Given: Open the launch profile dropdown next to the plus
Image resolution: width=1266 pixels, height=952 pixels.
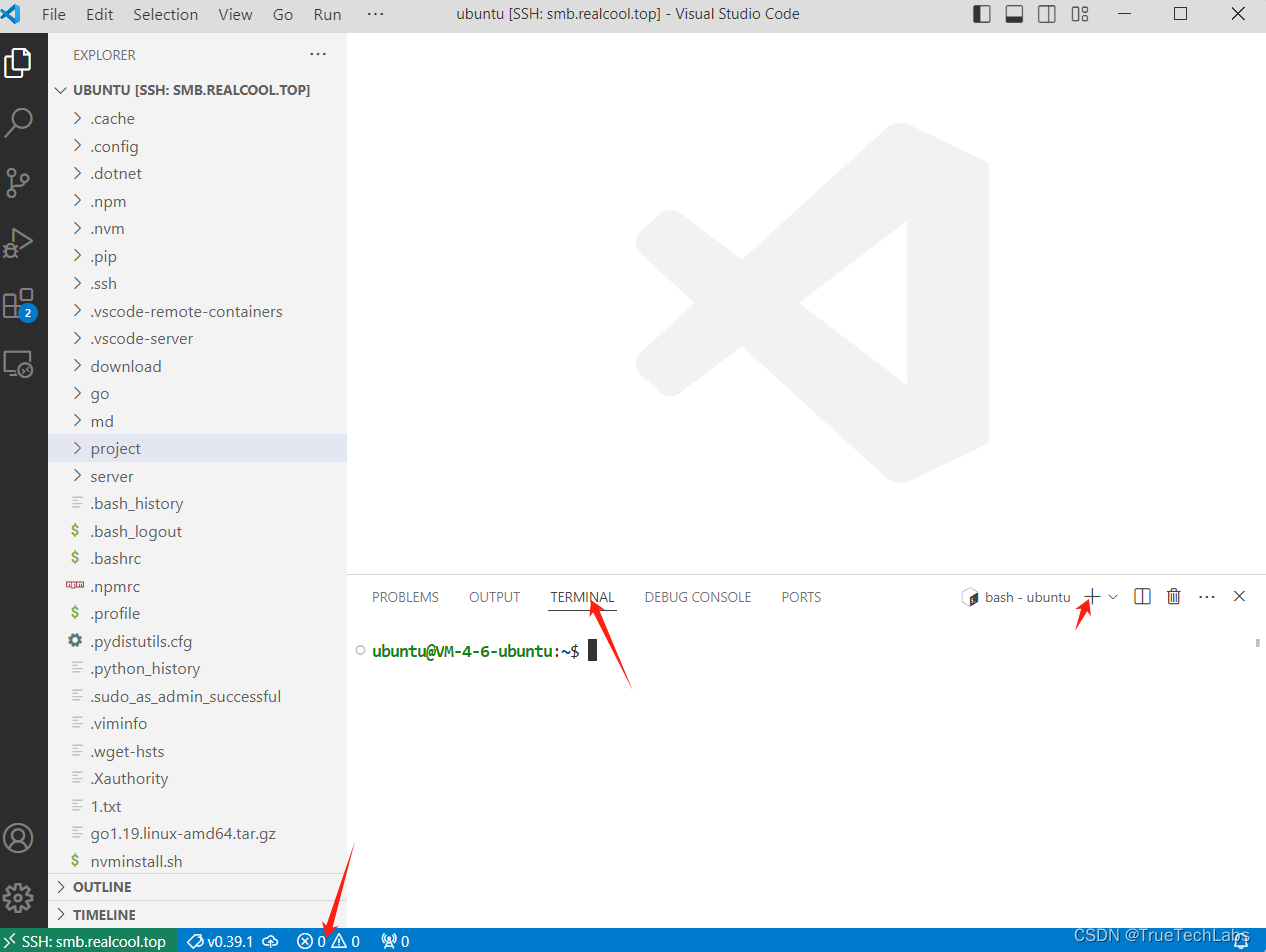Looking at the screenshot, I should click(1113, 597).
